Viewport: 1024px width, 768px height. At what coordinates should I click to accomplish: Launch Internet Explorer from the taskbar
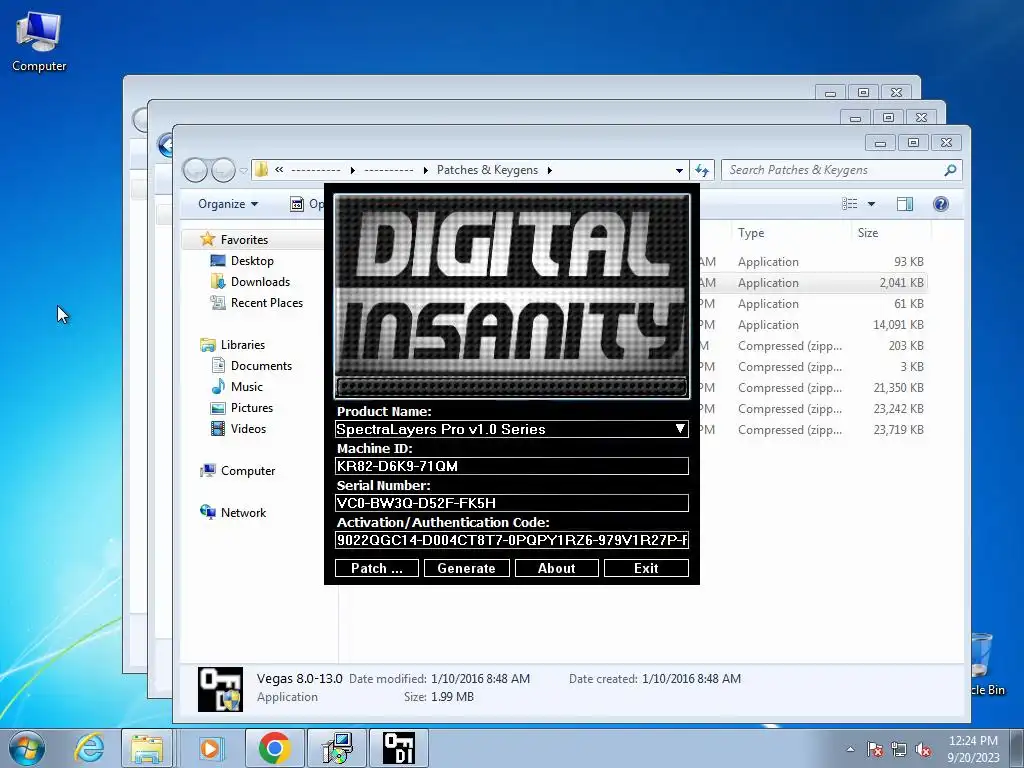click(x=89, y=748)
